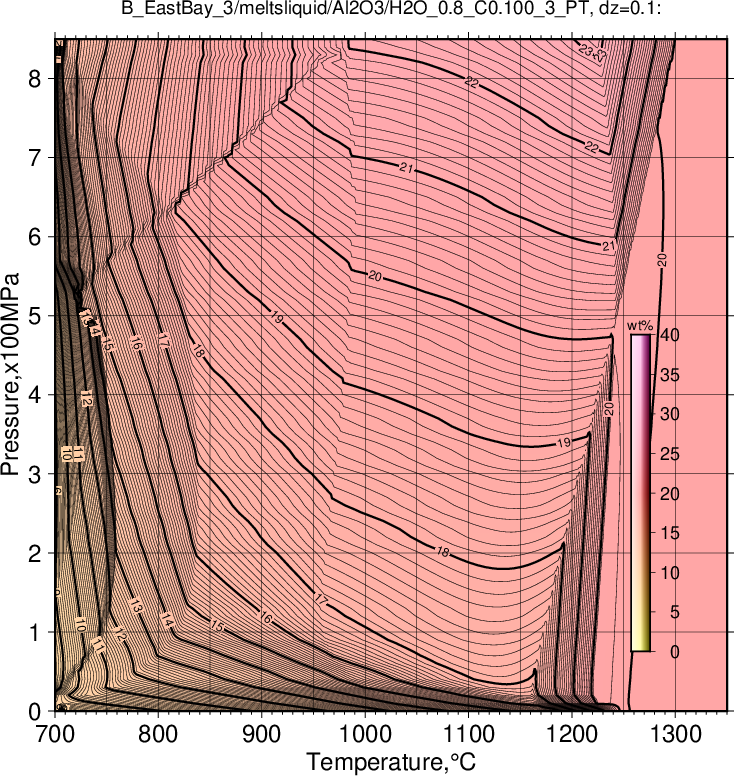This screenshot has height=776, width=734.
Task: Click the wt% label above the colorbar
Action: click(x=640, y=326)
